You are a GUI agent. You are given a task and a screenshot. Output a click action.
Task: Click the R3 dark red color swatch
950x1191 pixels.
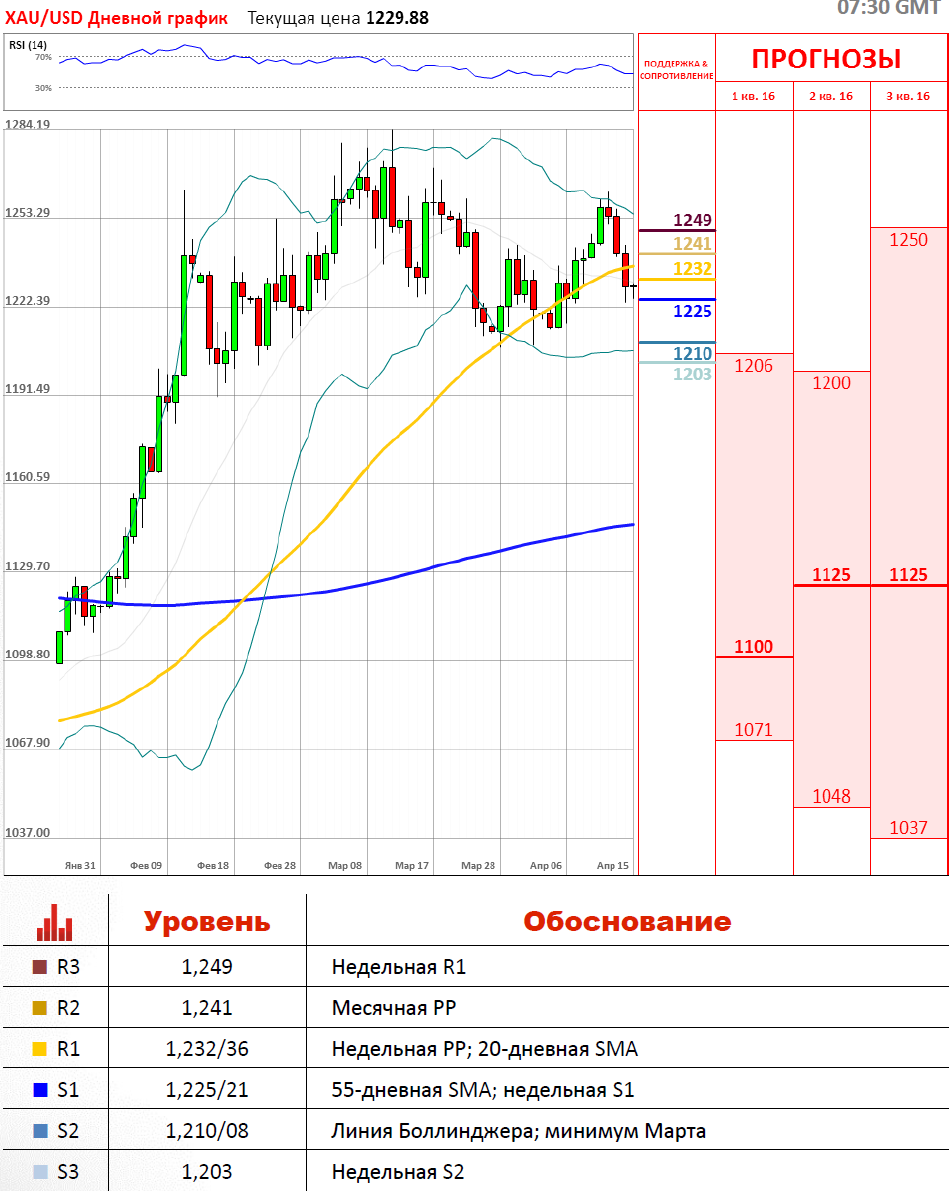point(40,967)
